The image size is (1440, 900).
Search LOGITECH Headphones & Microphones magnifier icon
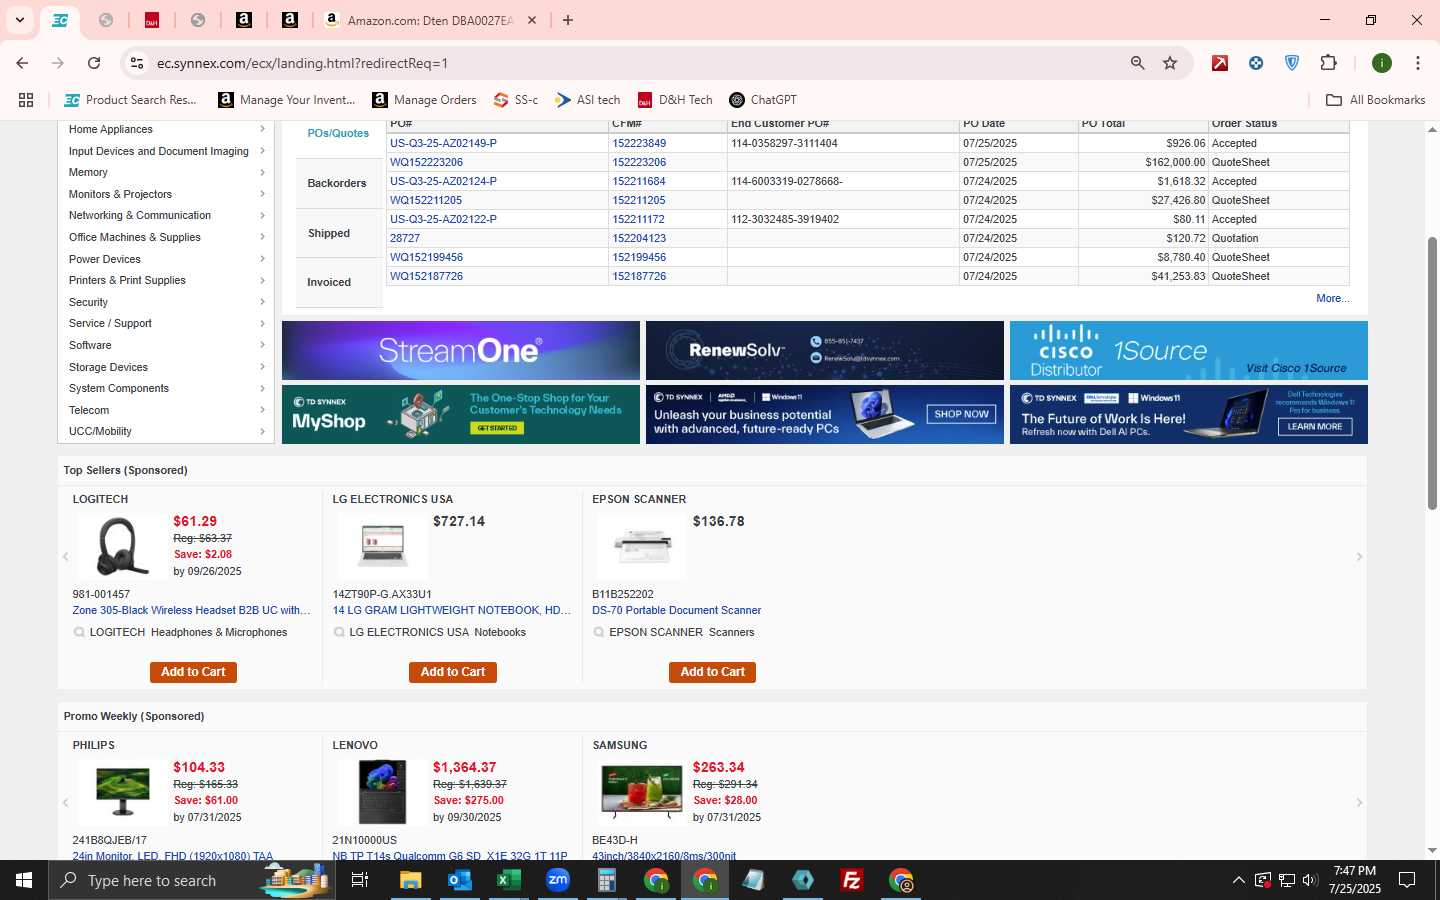point(79,632)
